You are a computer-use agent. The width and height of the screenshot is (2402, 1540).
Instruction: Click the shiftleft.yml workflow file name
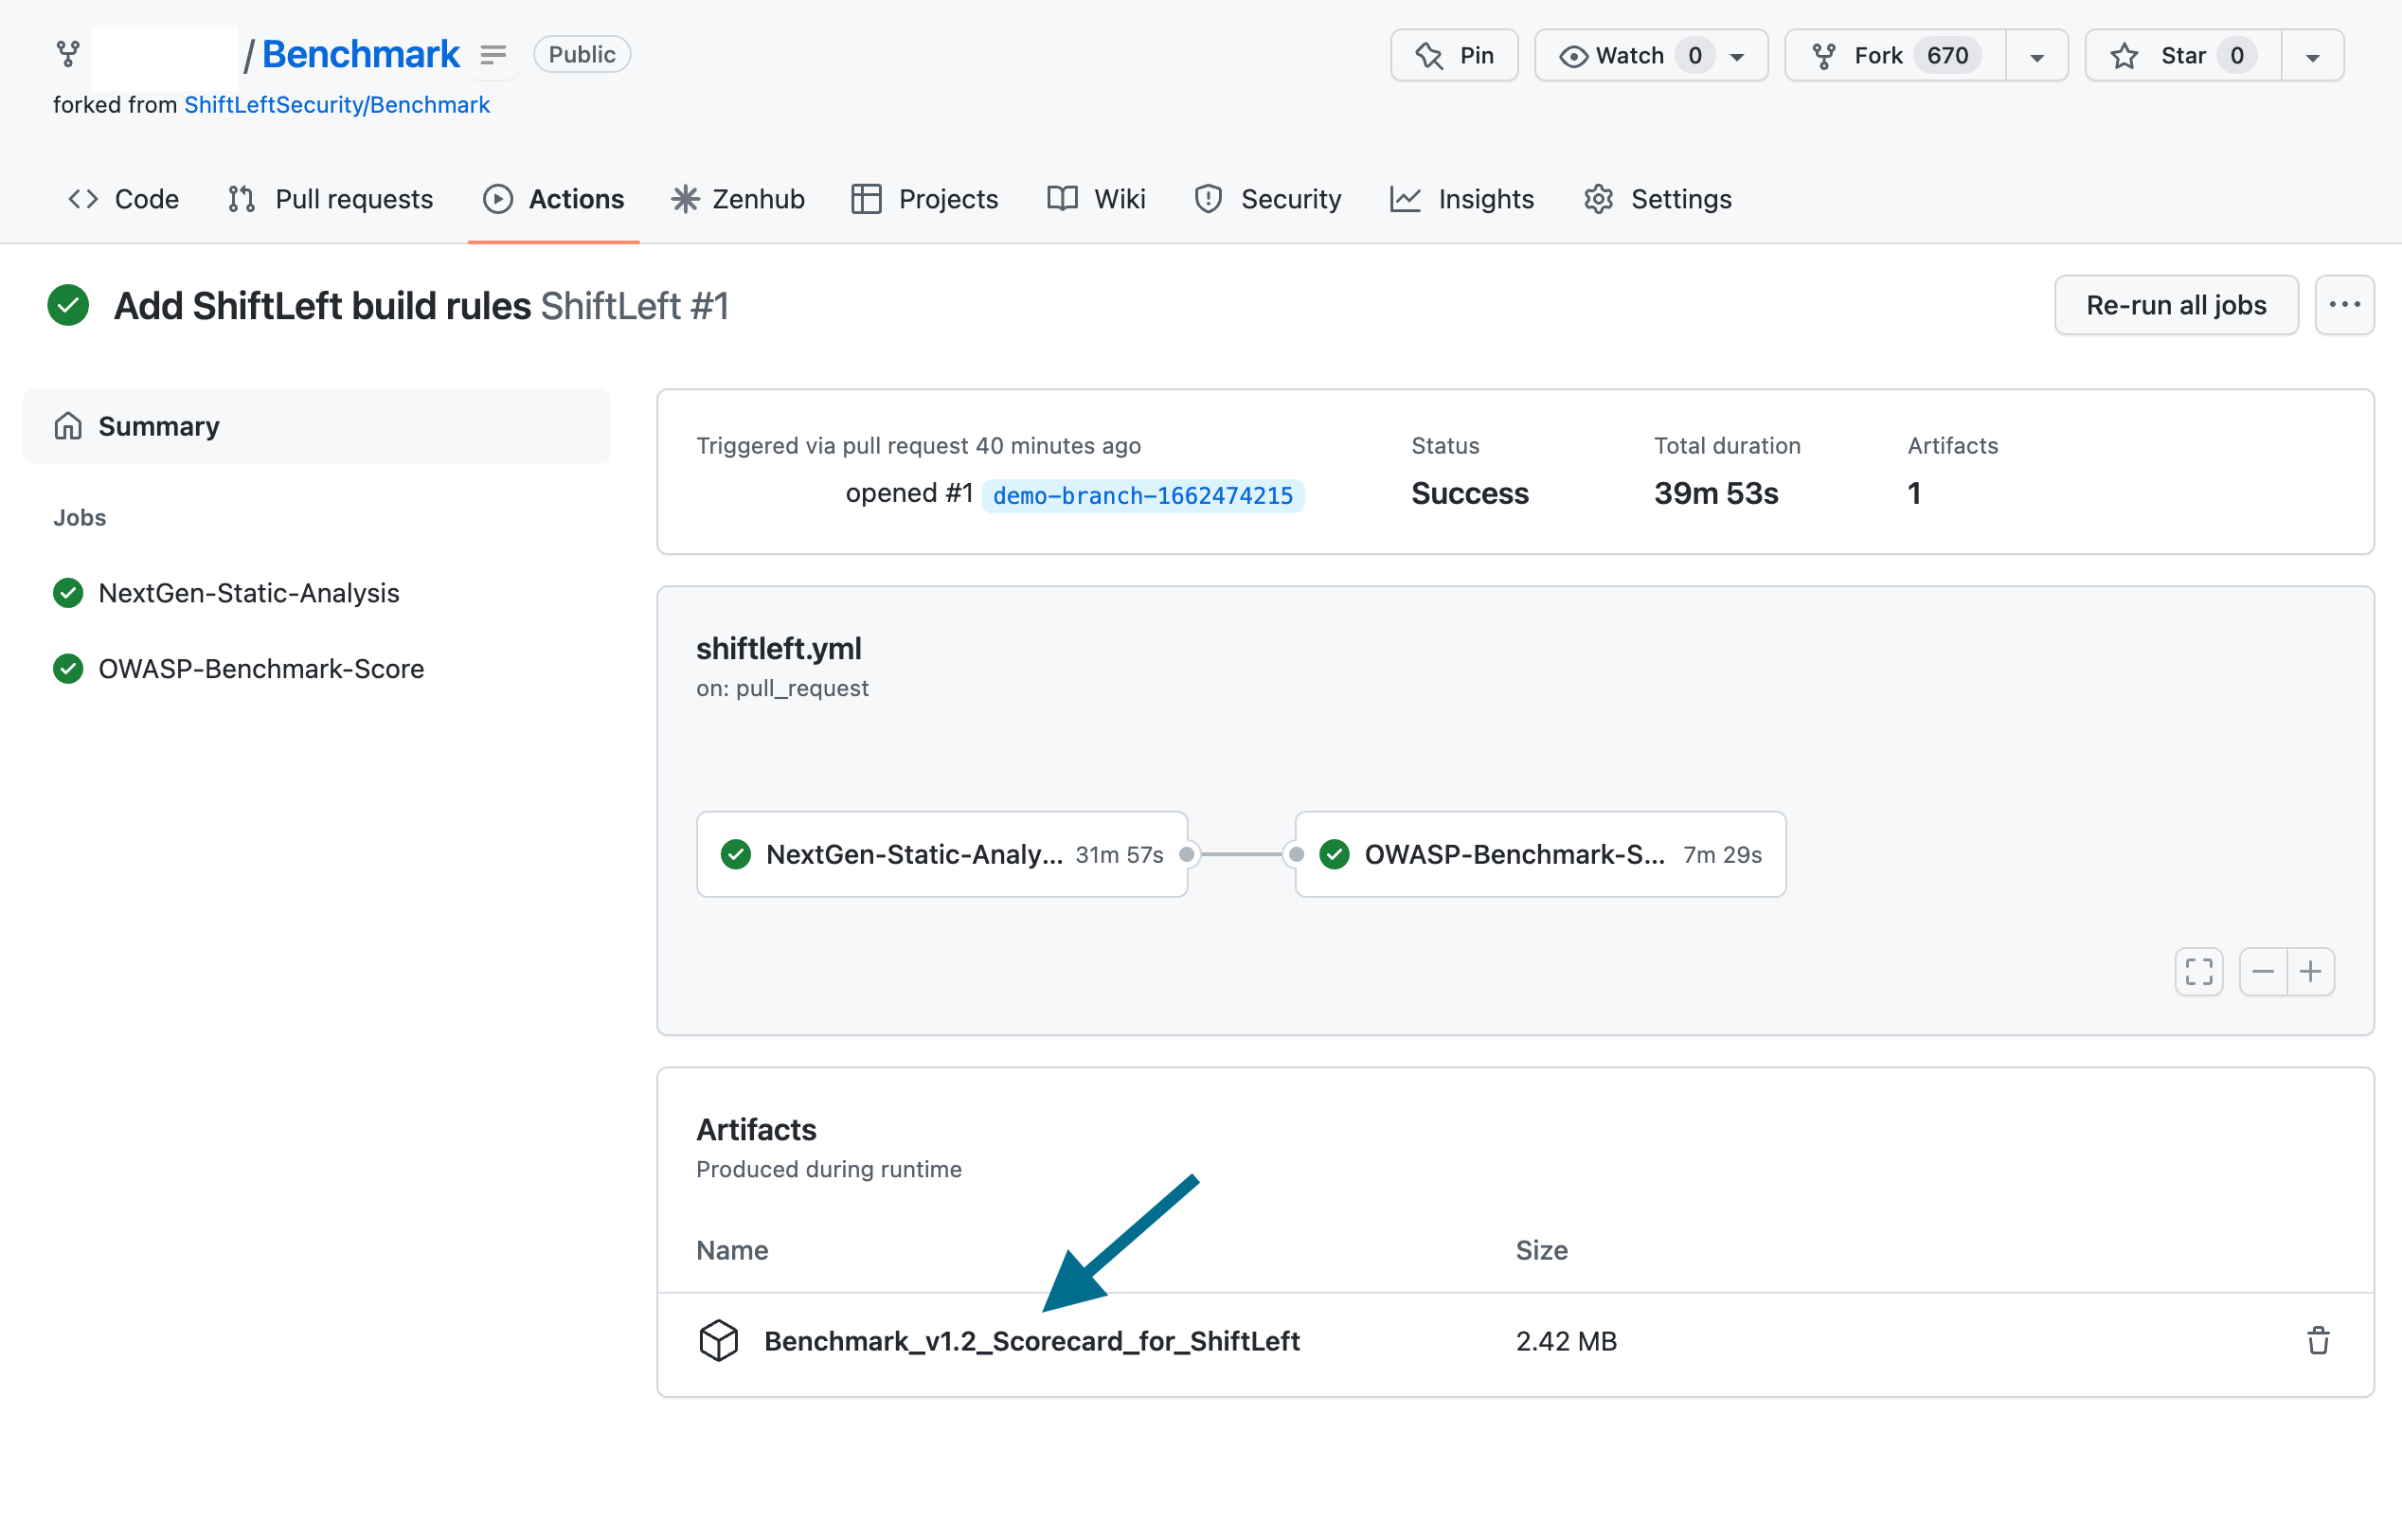point(779,648)
